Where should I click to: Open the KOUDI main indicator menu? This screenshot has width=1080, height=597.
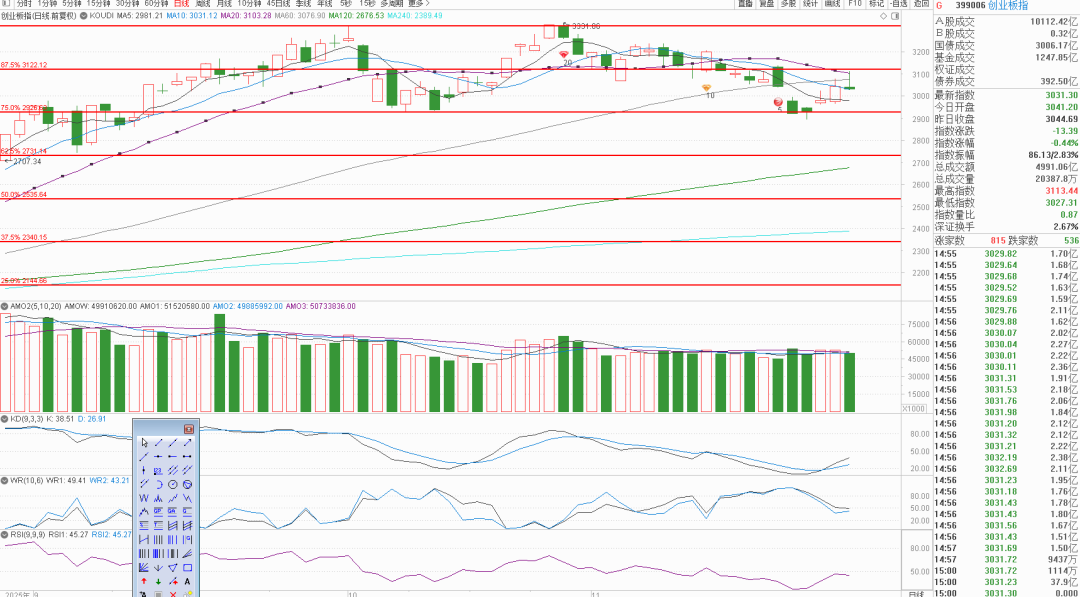coord(103,14)
